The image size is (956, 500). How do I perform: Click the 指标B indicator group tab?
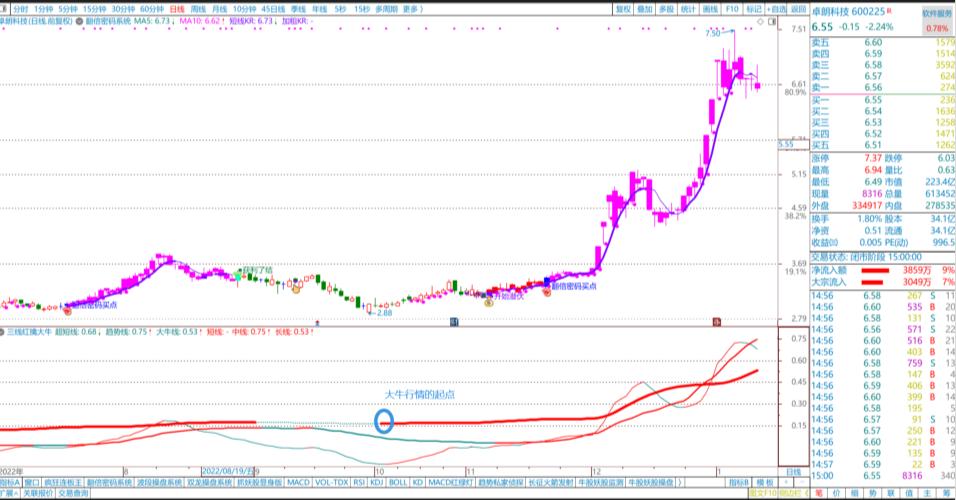(738, 482)
